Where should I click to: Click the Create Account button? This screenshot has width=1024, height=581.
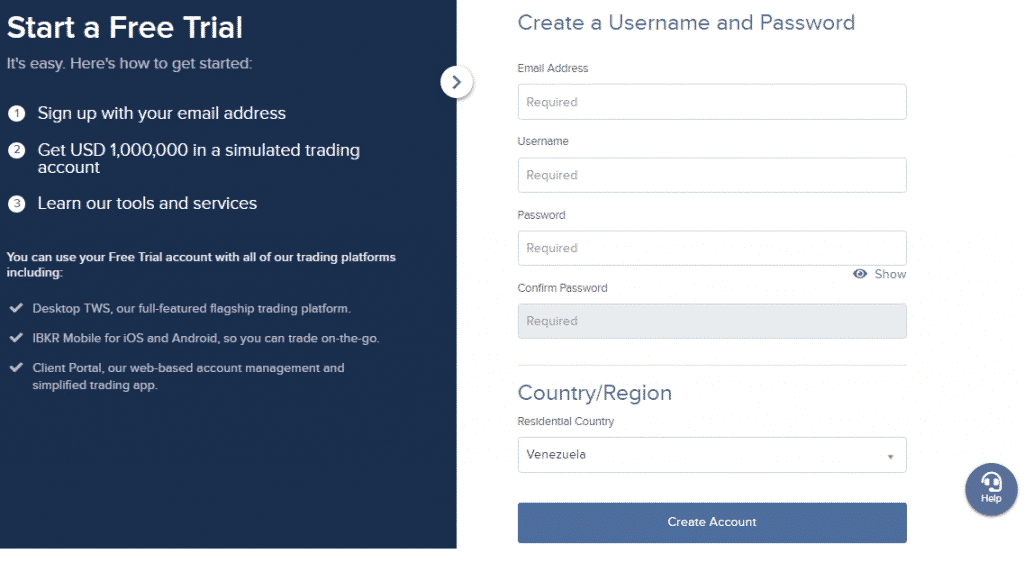pyautogui.click(x=712, y=522)
